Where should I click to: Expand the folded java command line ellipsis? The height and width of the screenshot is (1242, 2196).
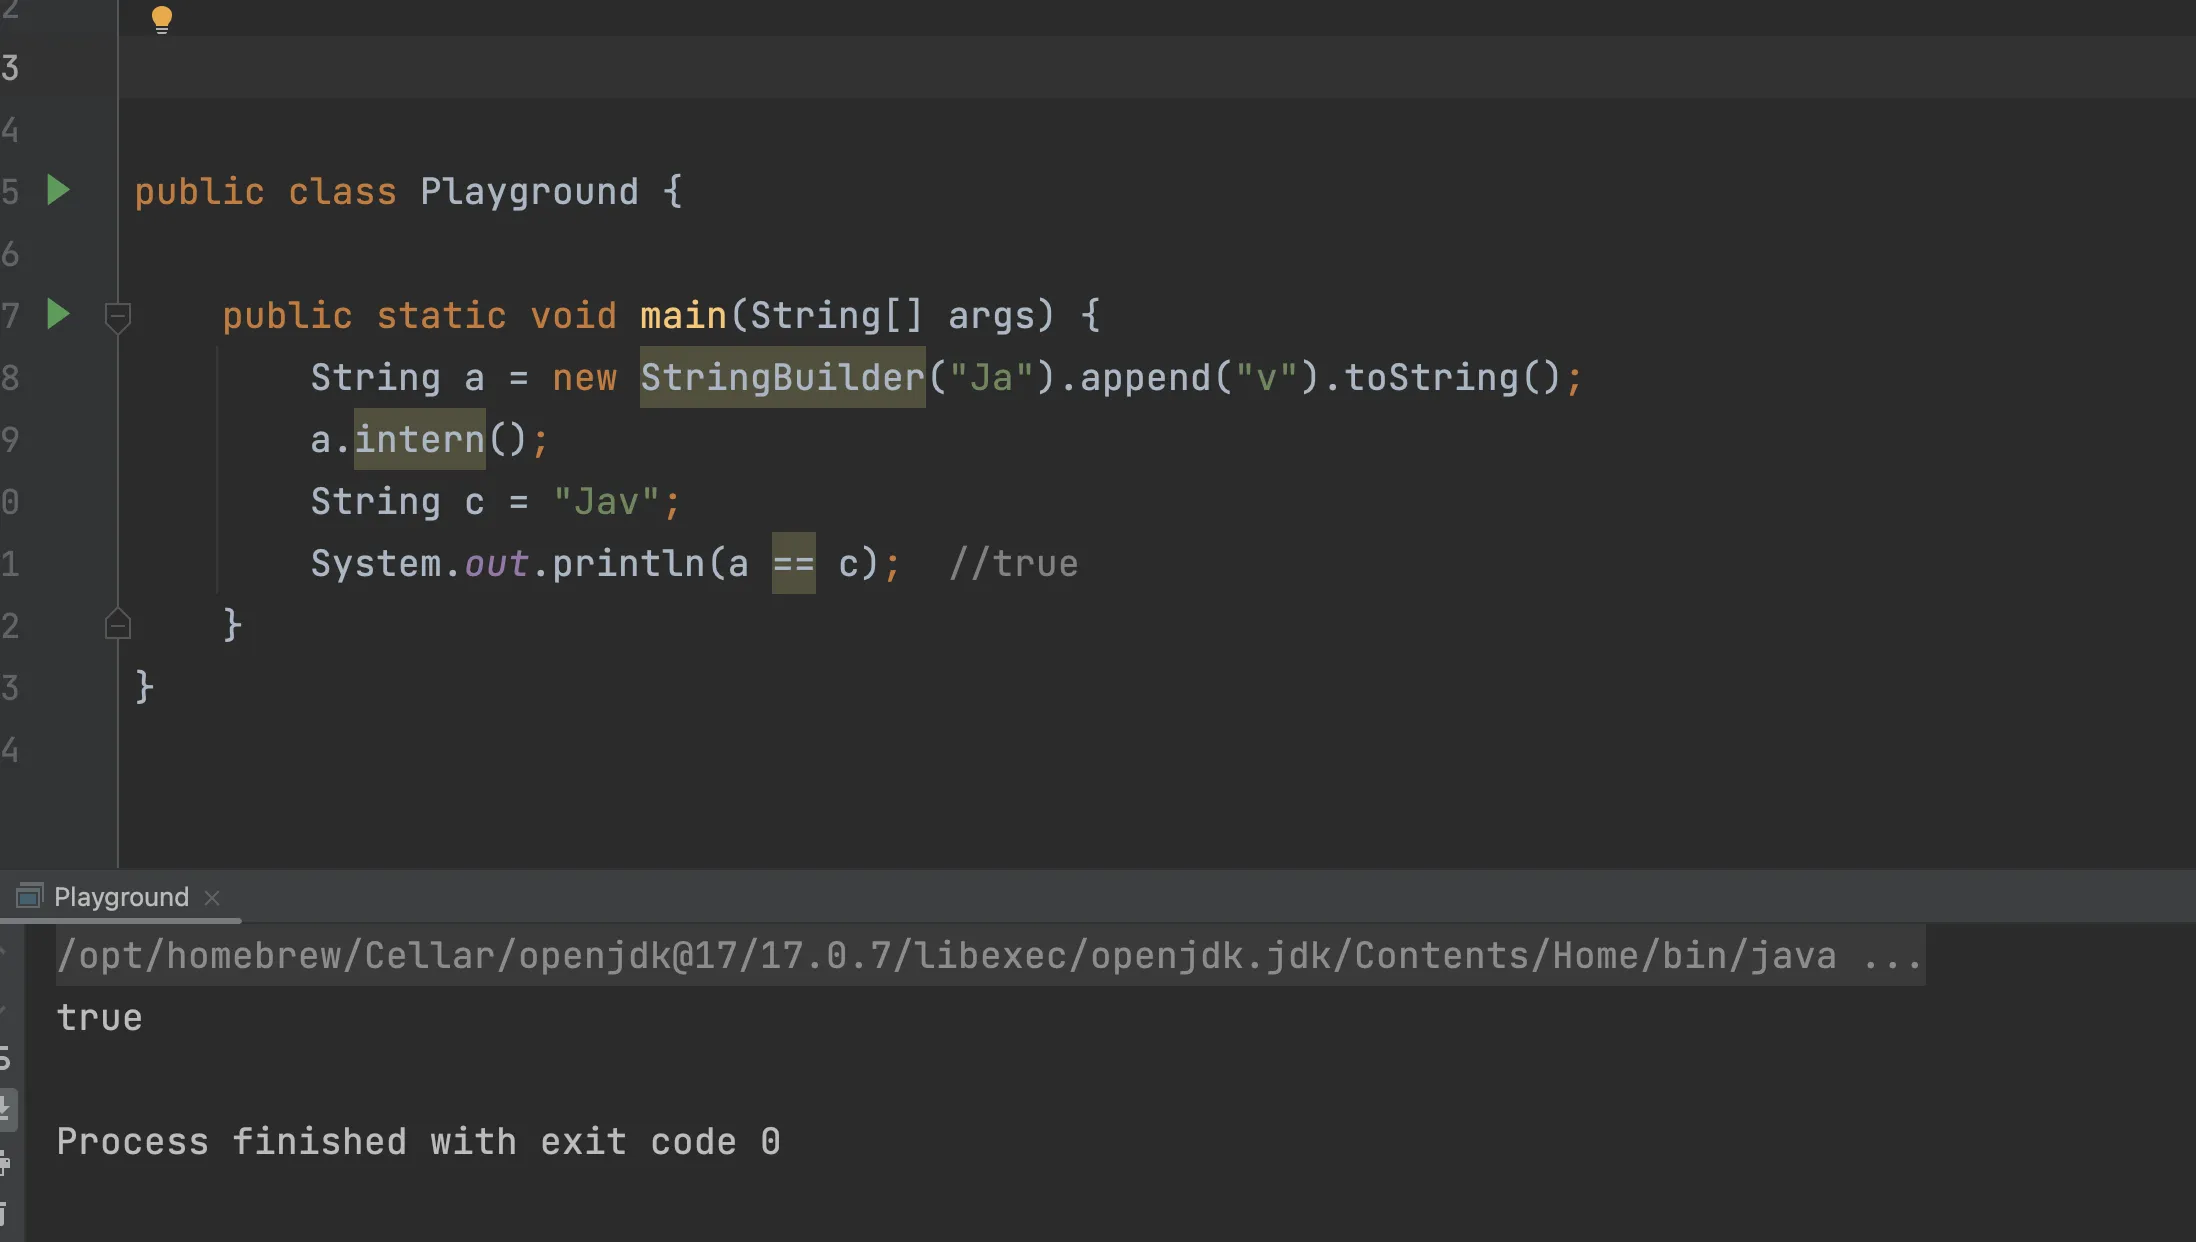1892,956
